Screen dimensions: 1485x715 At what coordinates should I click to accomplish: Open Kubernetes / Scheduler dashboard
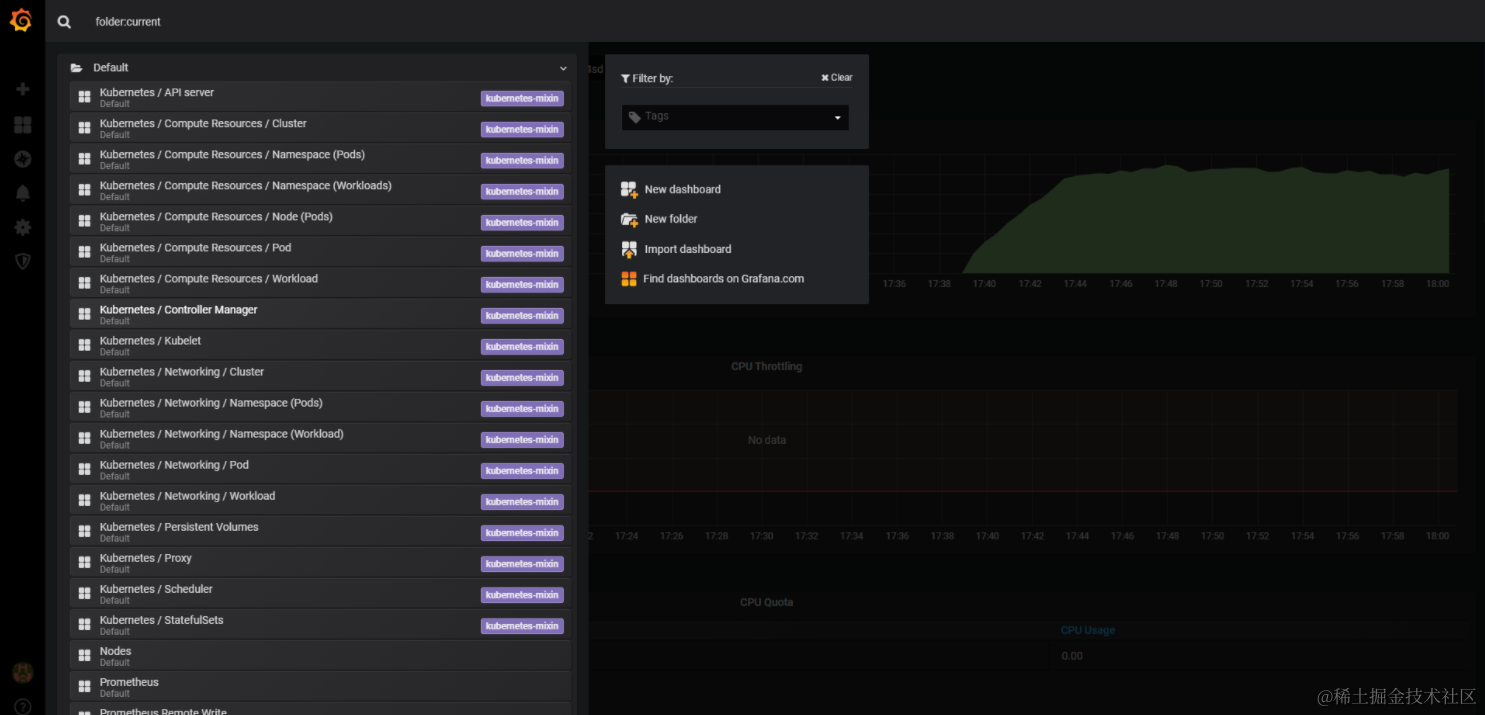(320, 593)
